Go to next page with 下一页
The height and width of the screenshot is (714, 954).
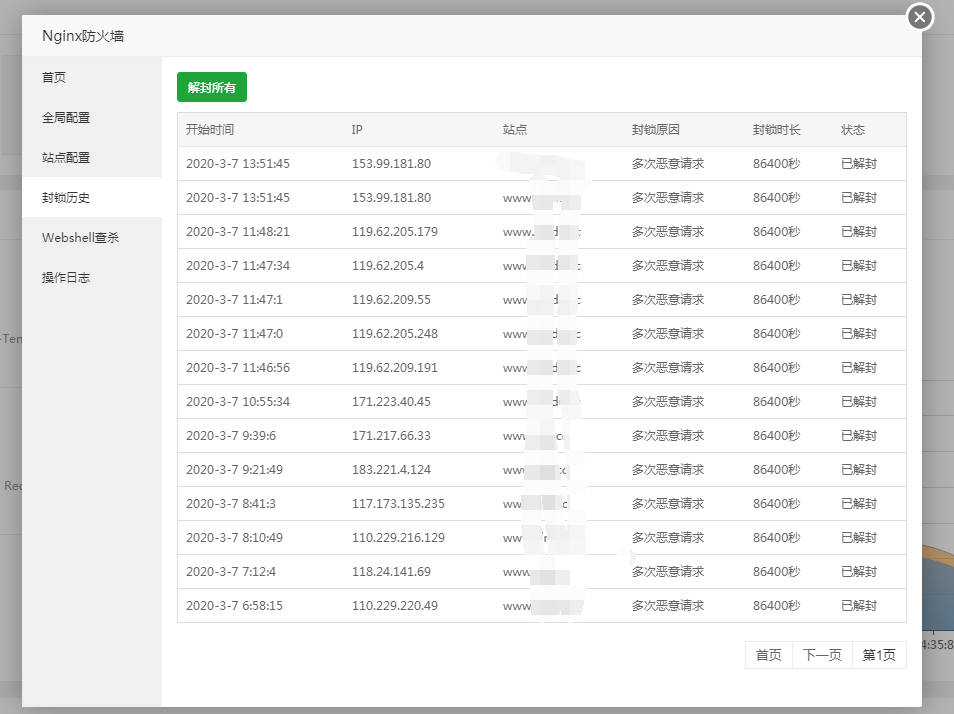click(x=822, y=655)
